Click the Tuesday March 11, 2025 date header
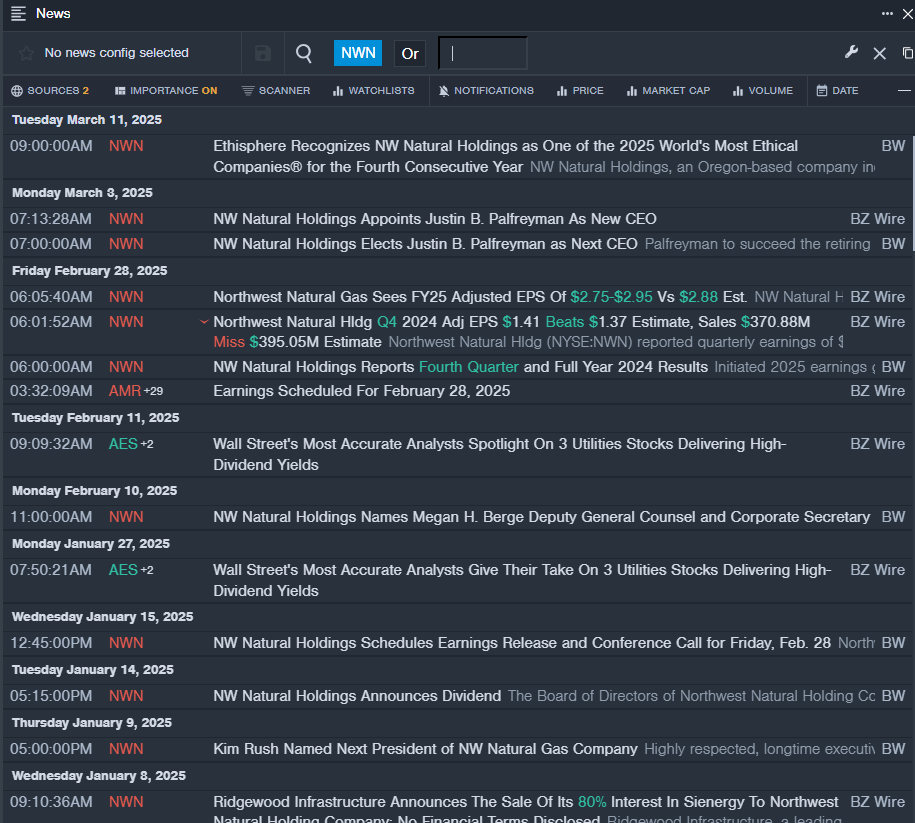The width and height of the screenshot is (915, 823). tap(87, 120)
